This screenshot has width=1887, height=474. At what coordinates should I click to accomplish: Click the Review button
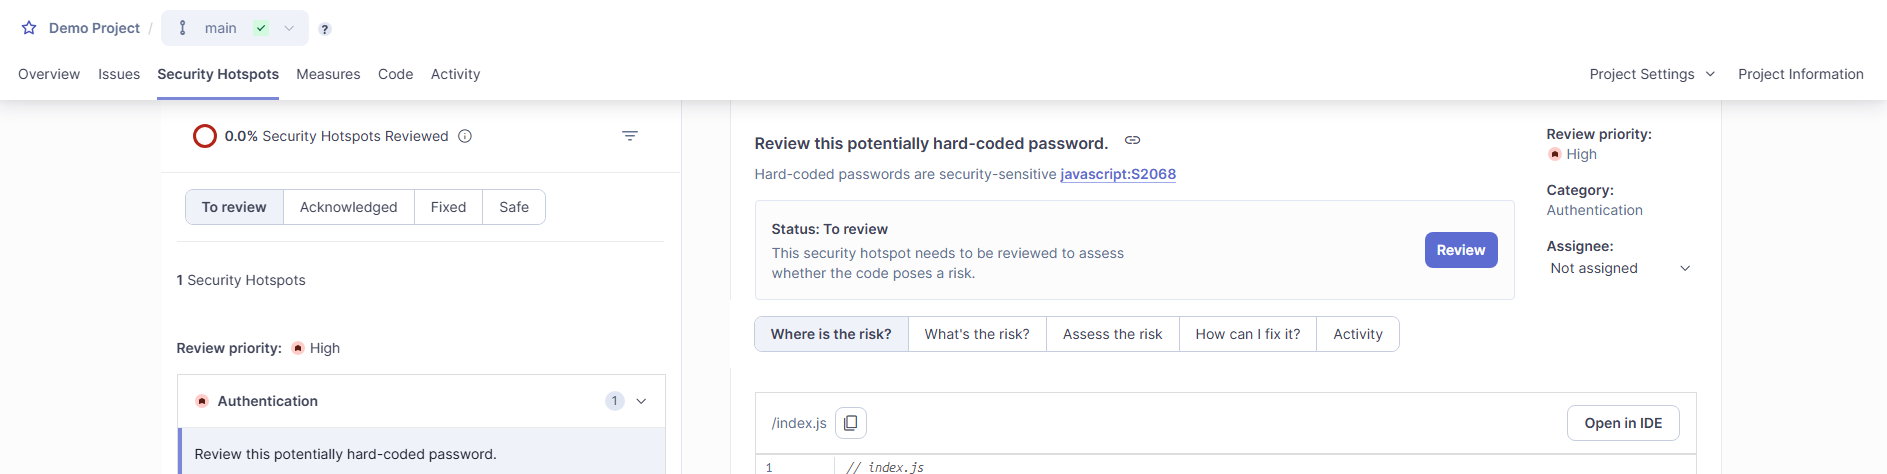click(x=1461, y=250)
